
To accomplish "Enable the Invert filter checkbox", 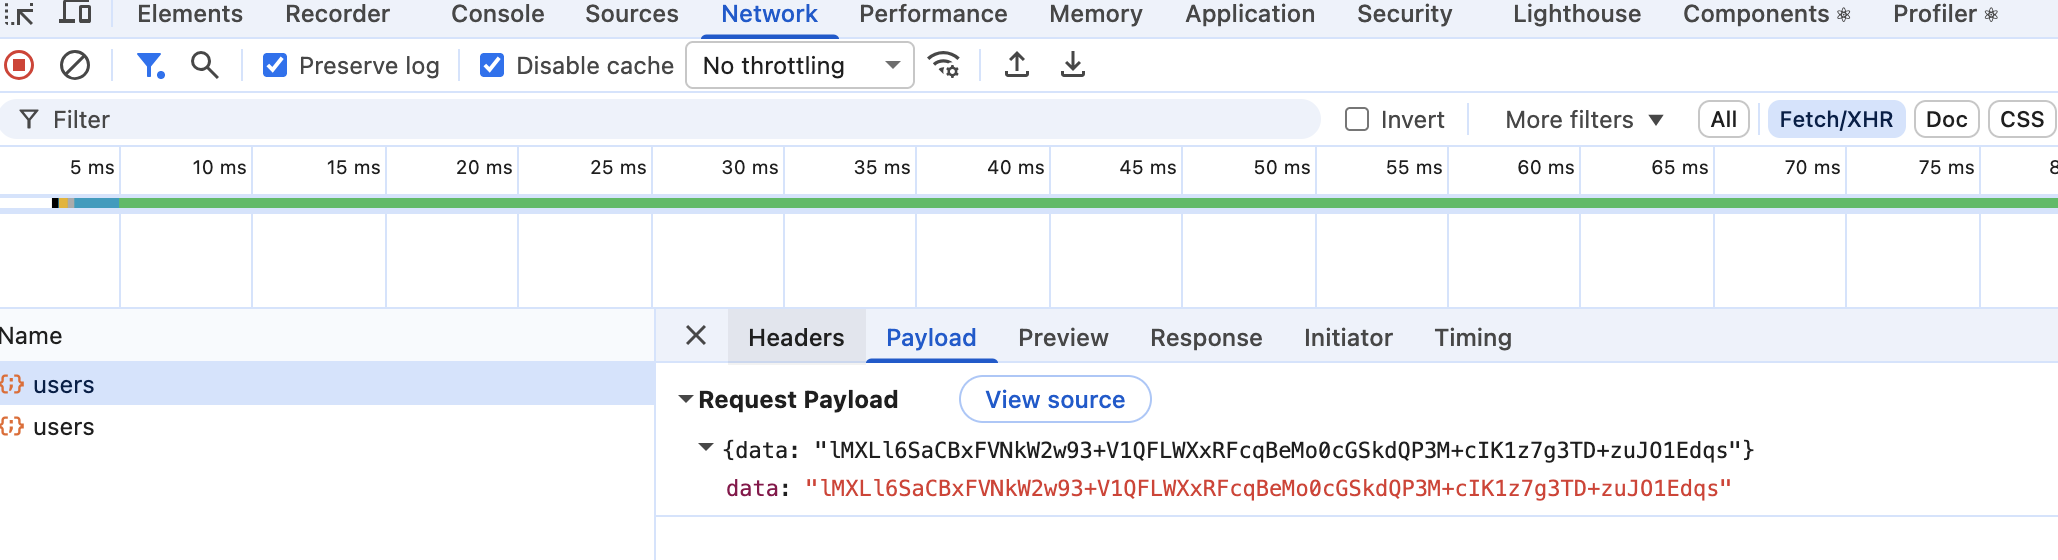I will (1357, 120).
